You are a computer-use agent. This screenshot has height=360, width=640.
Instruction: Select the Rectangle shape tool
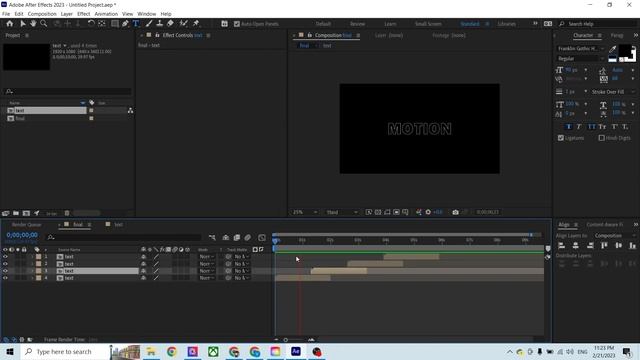pos(115,24)
